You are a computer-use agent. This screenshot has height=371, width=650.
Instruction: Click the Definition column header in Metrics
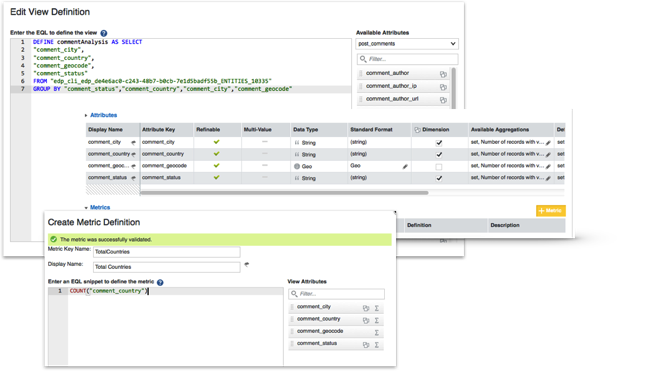(446, 225)
